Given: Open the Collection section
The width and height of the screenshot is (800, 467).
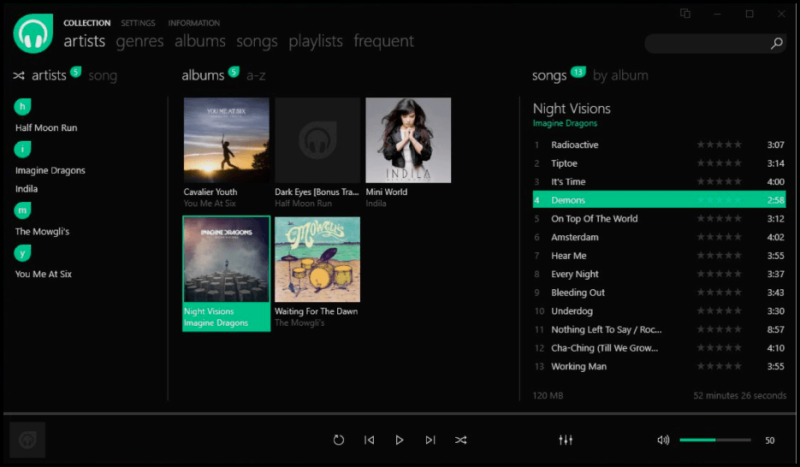Looking at the screenshot, I should point(87,23).
